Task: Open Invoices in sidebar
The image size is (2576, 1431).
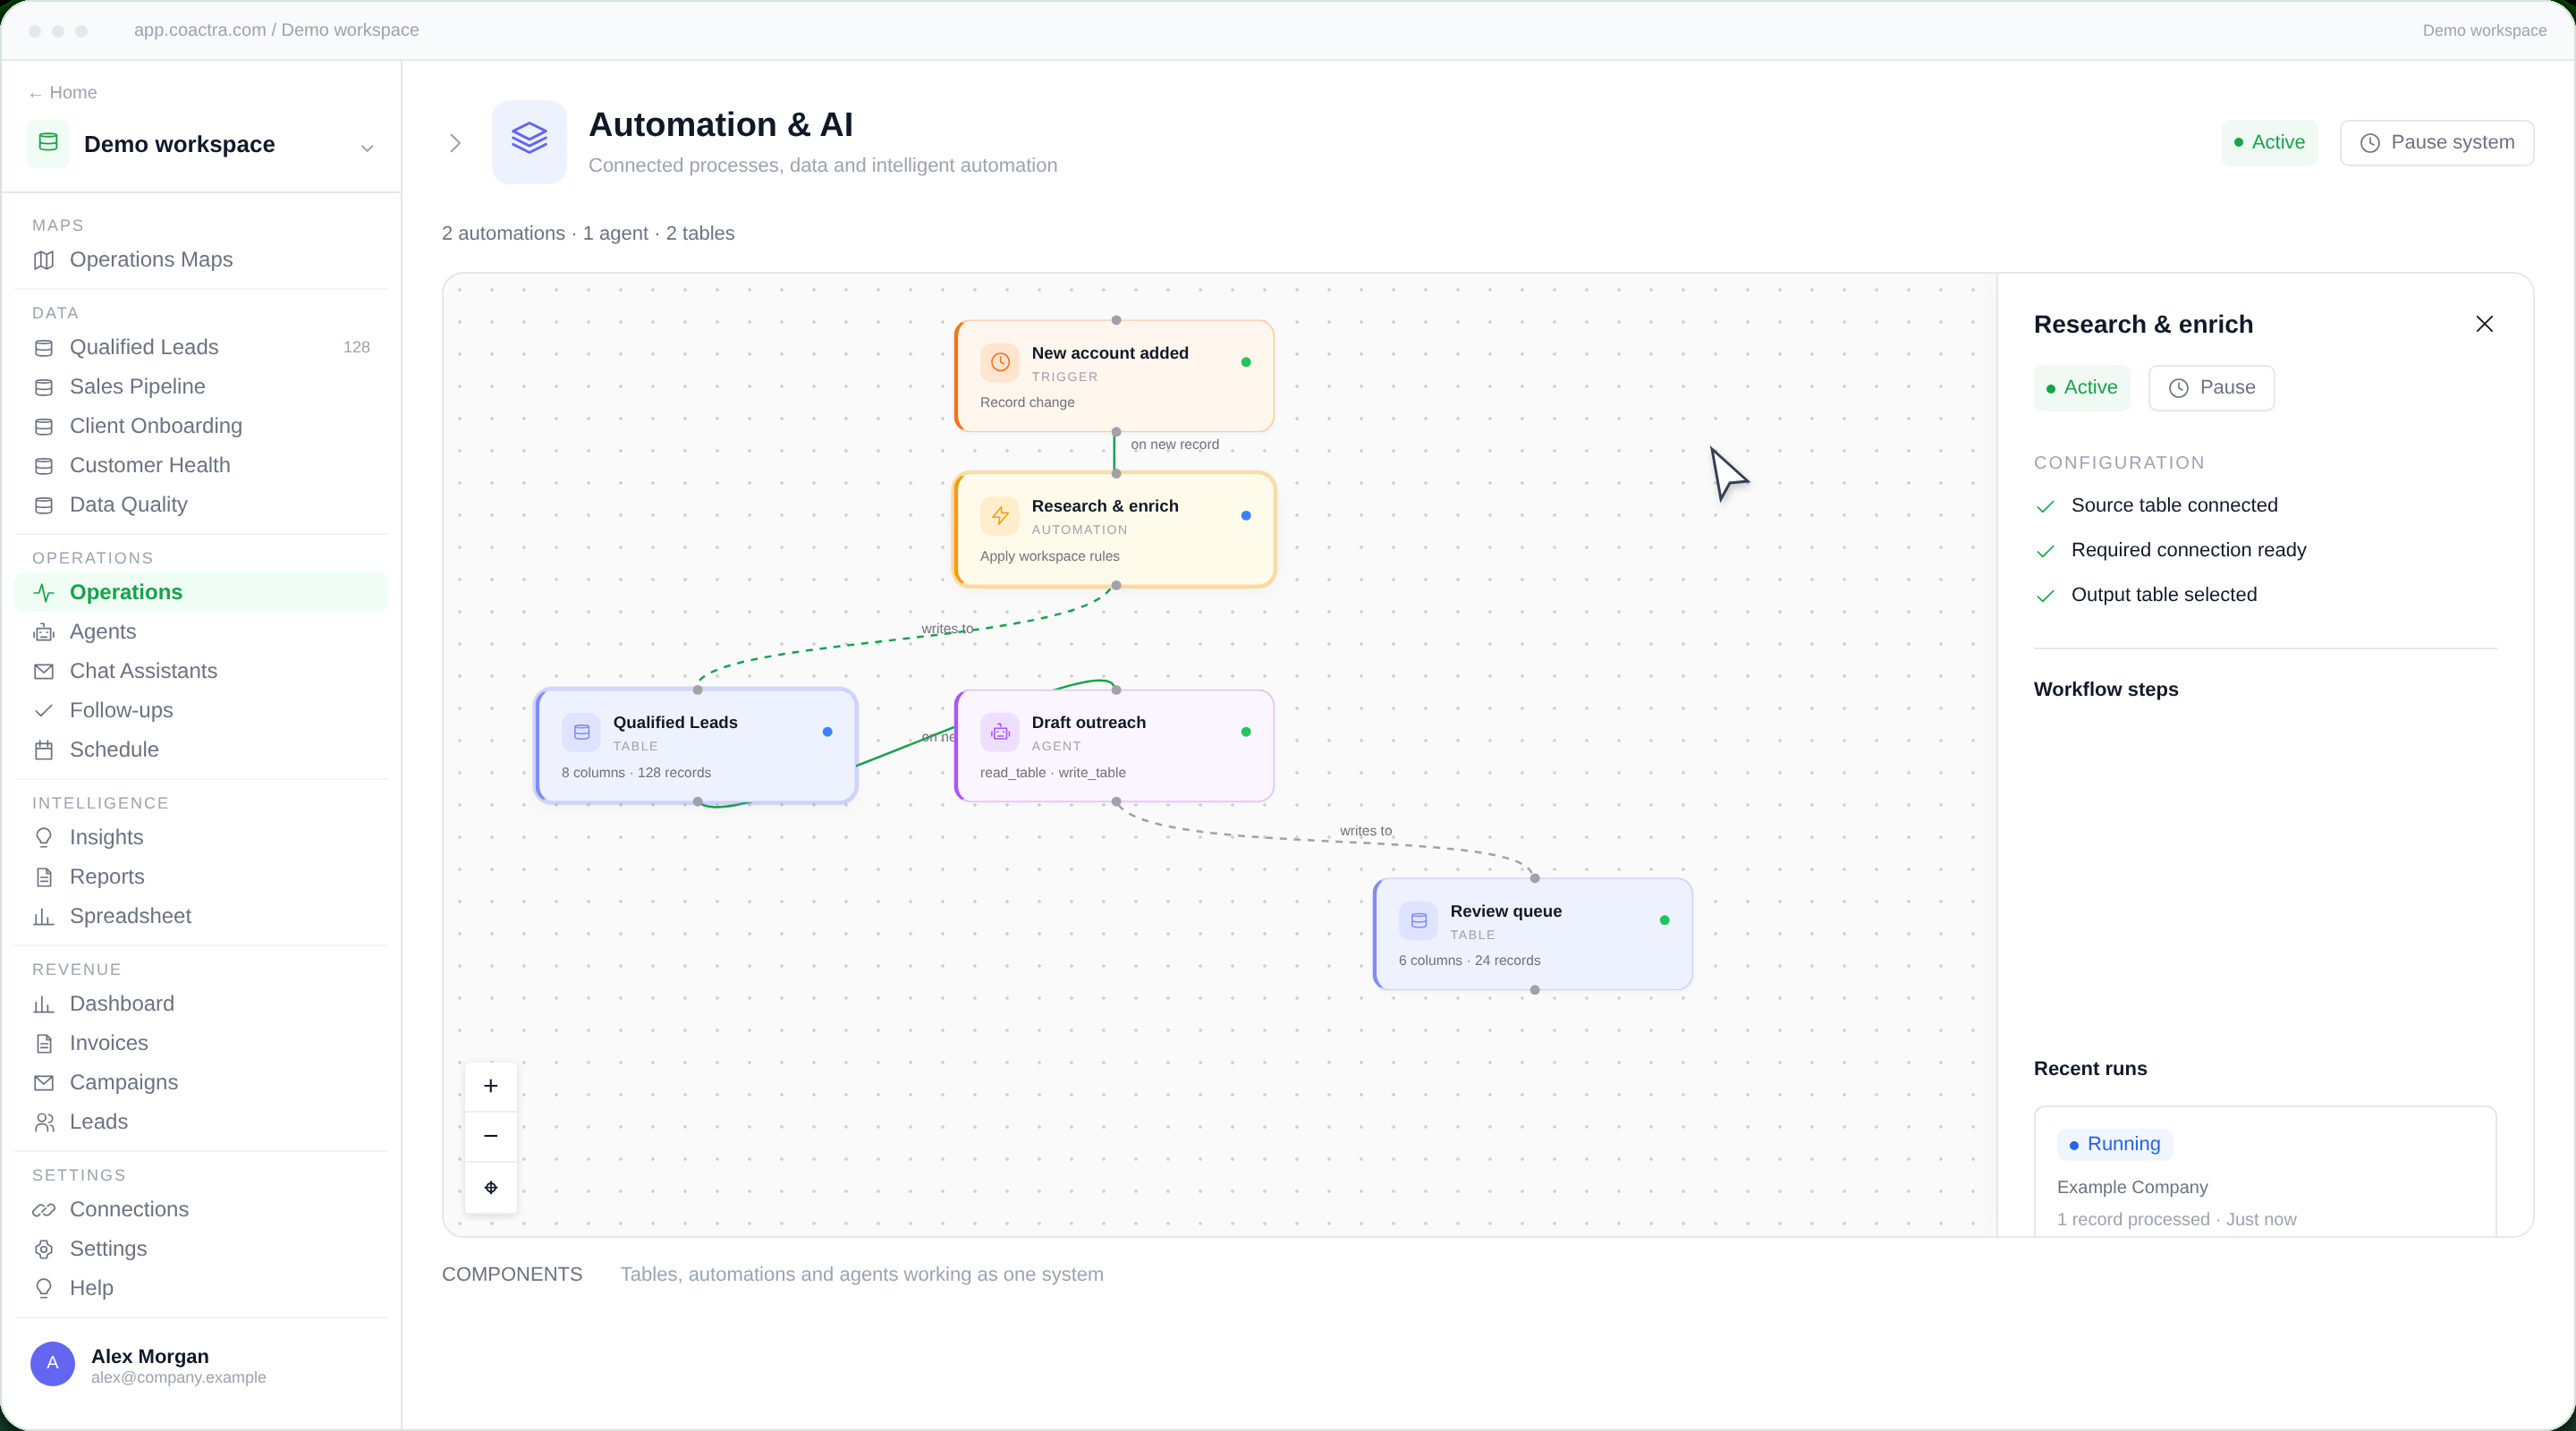Action: 201,1043
